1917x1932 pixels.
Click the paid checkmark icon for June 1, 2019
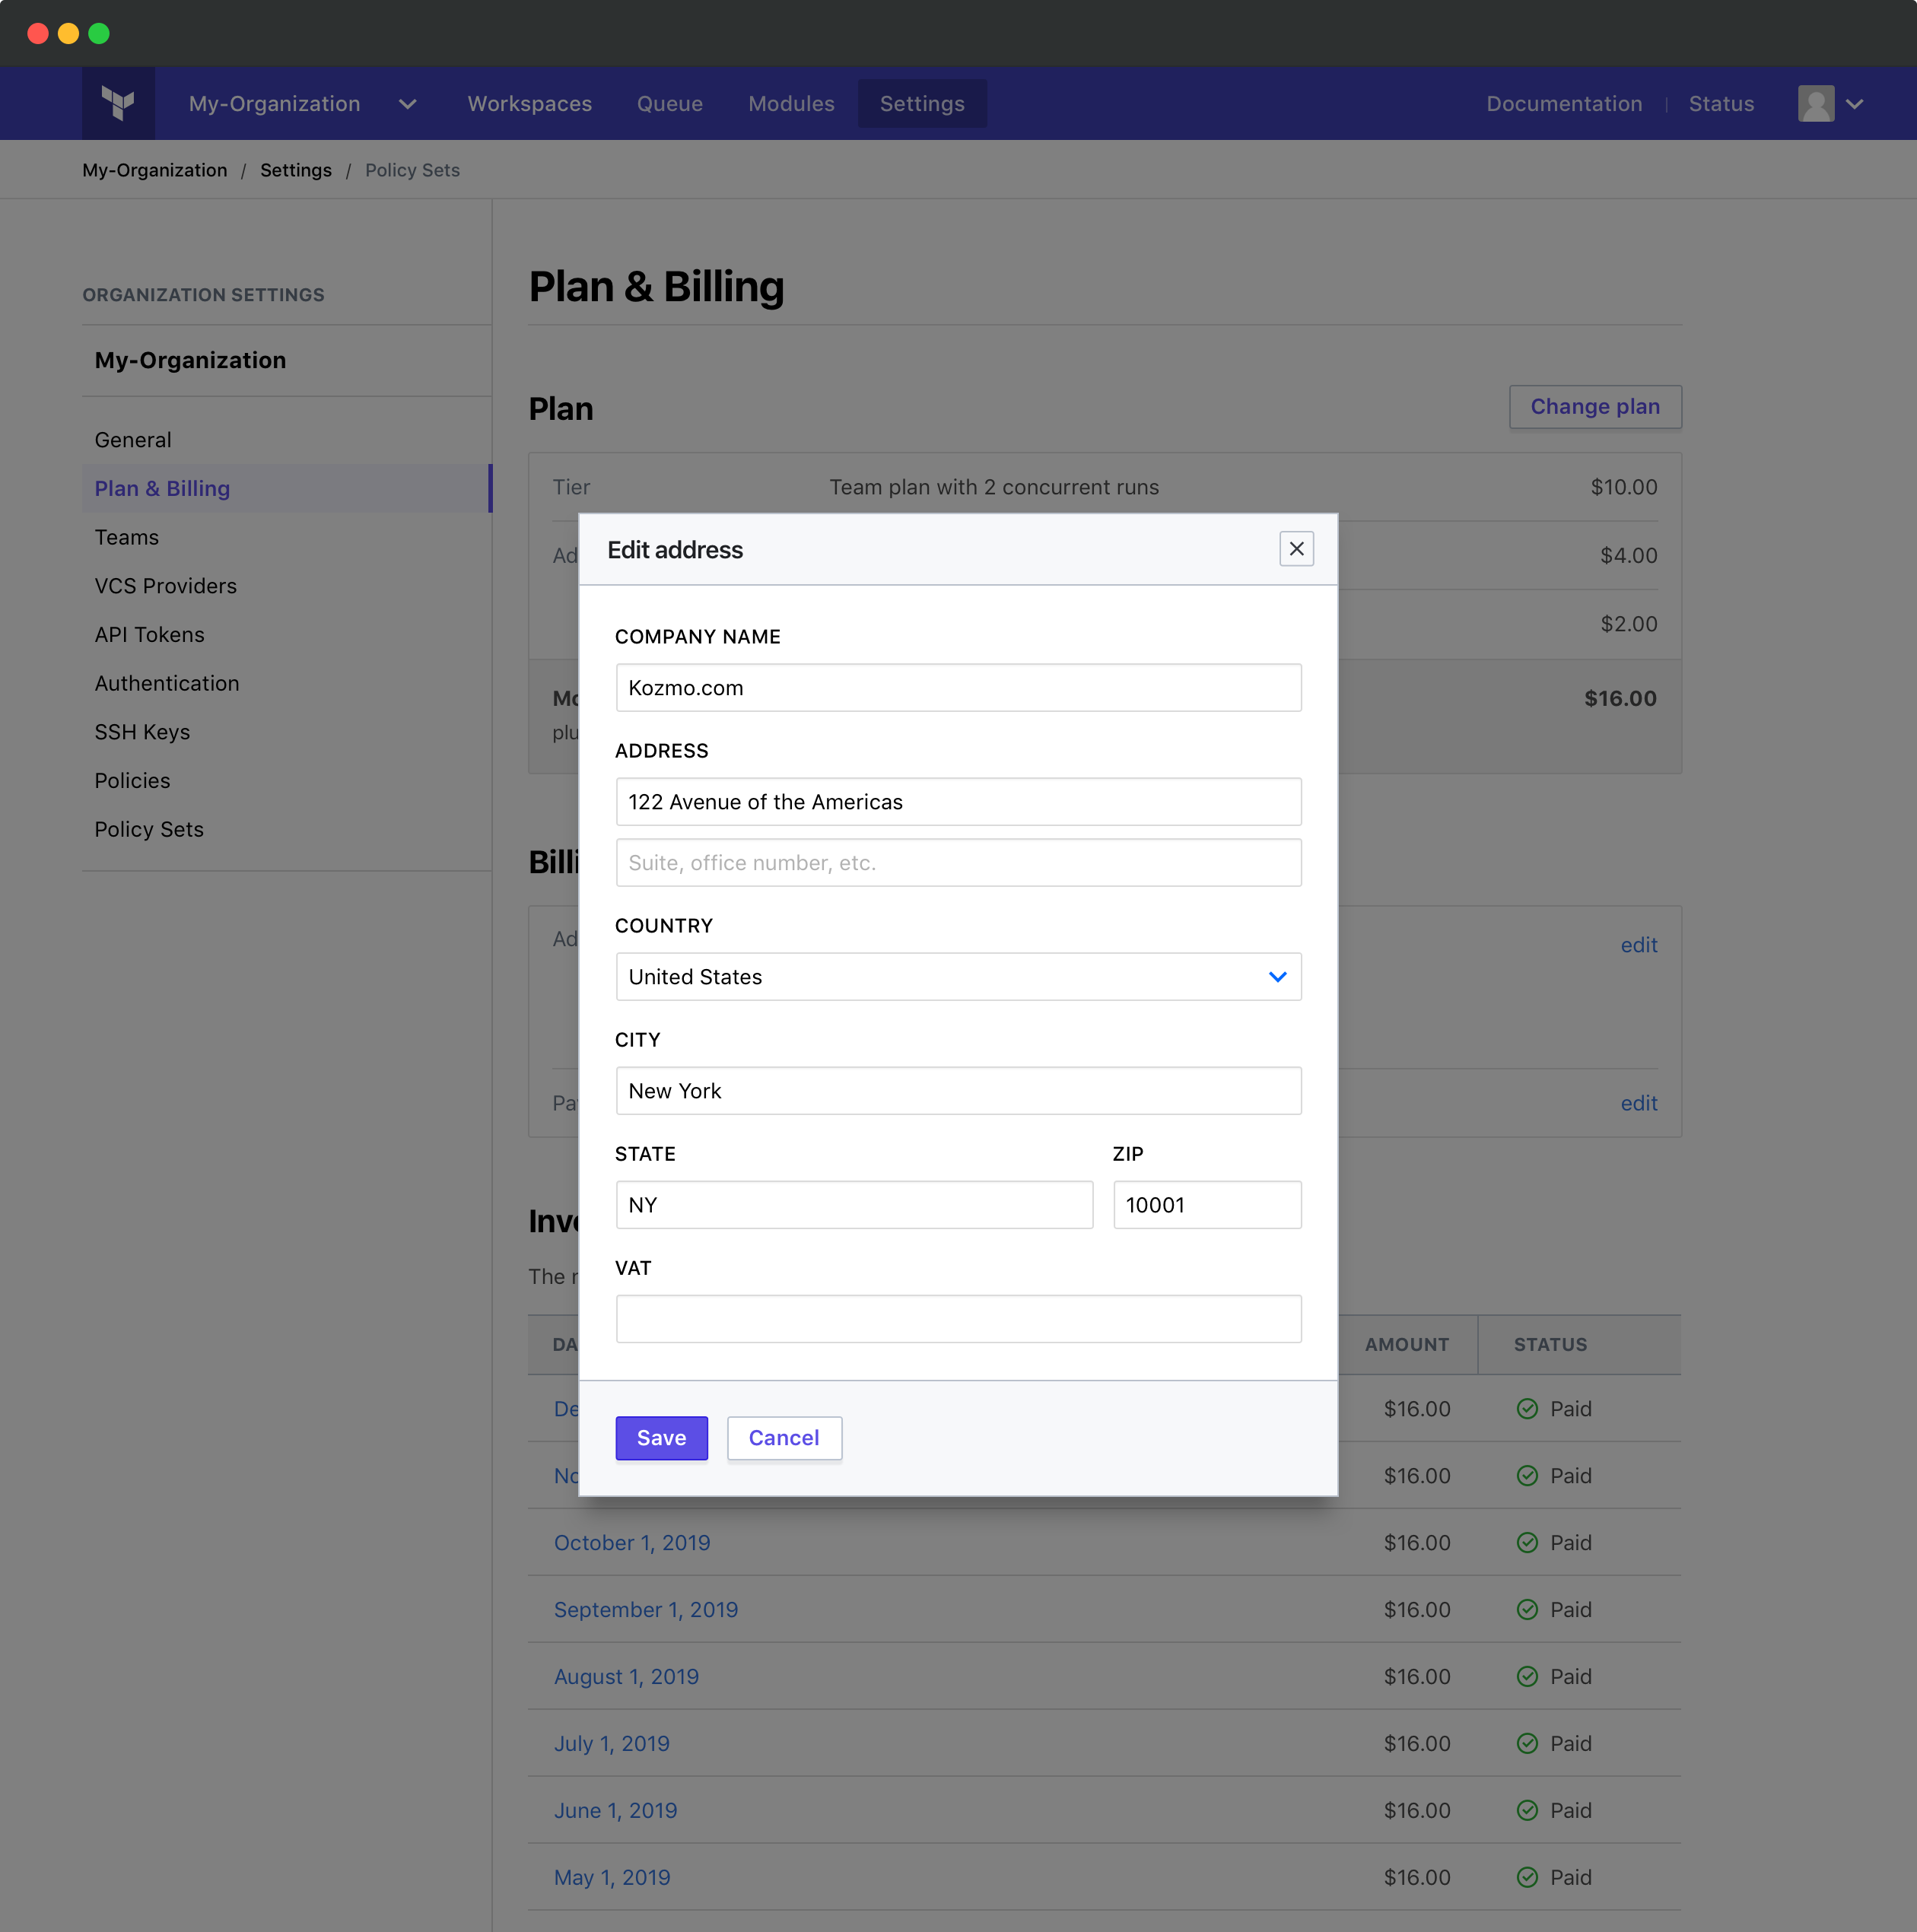[x=1527, y=1811]
